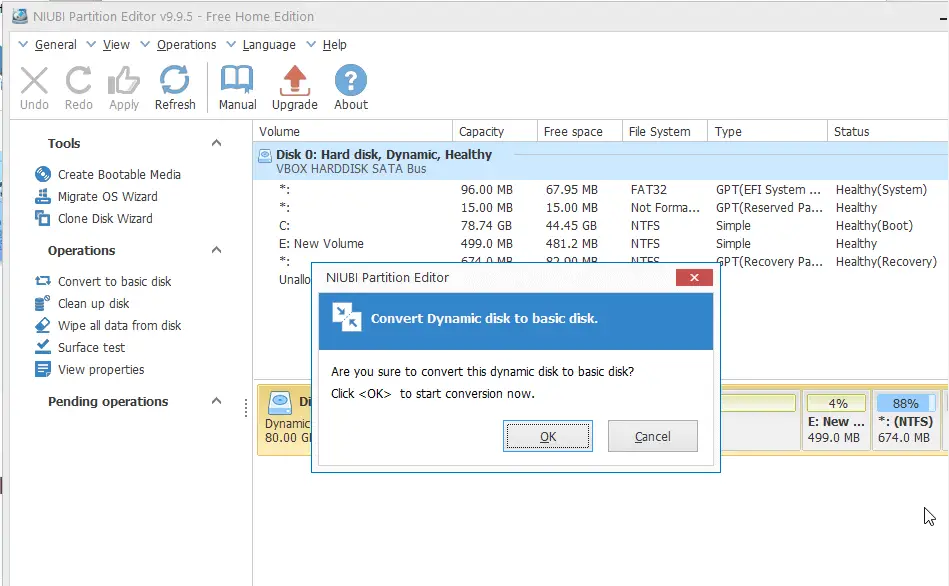949x586 pixels.
Task: Select the 88% NTFS block in disk map
Action: pos(905,421)
